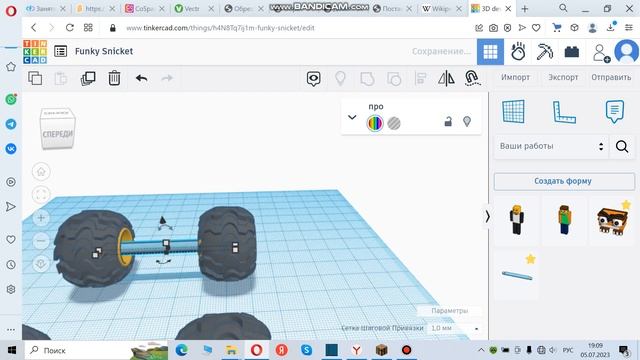
Task: Open Telegram in the Opera sidebar
Action: point(11,124)
